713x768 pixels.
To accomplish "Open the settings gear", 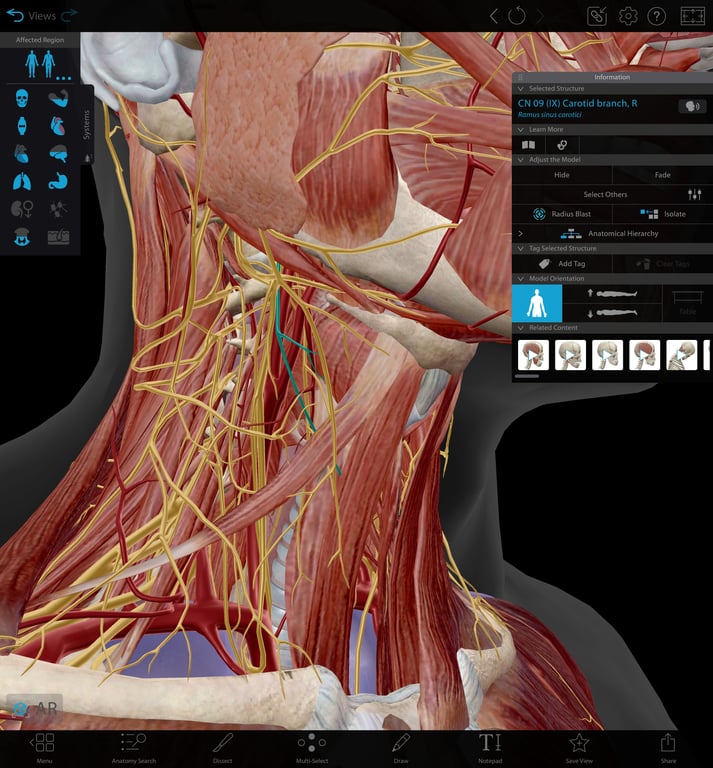I will coord(628,16).
